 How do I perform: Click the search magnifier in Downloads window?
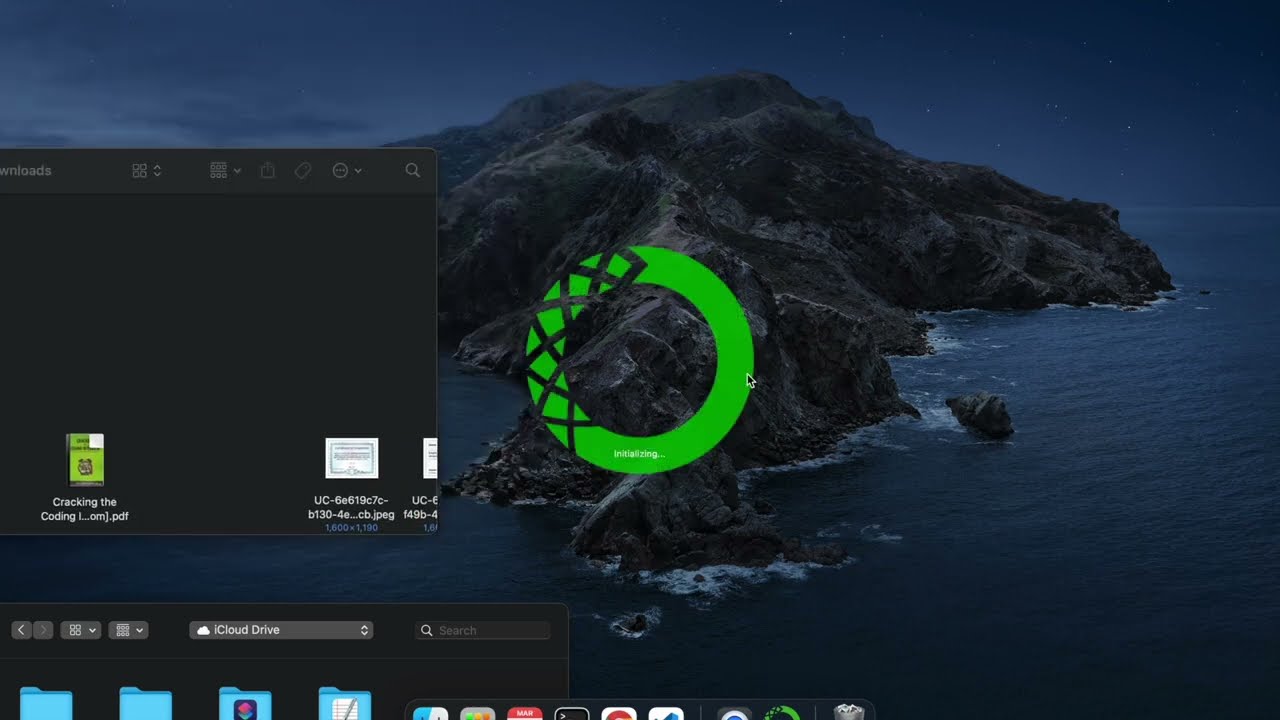412,171
